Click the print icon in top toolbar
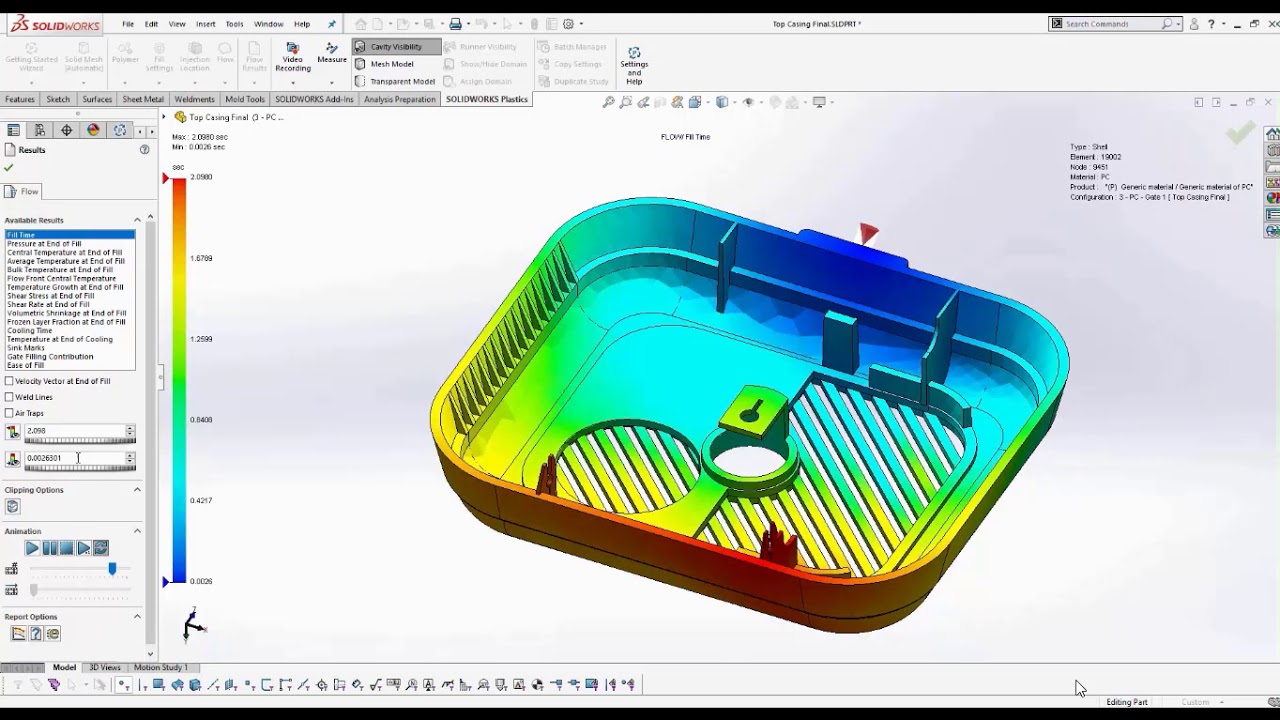 click(x=455, y=24)
